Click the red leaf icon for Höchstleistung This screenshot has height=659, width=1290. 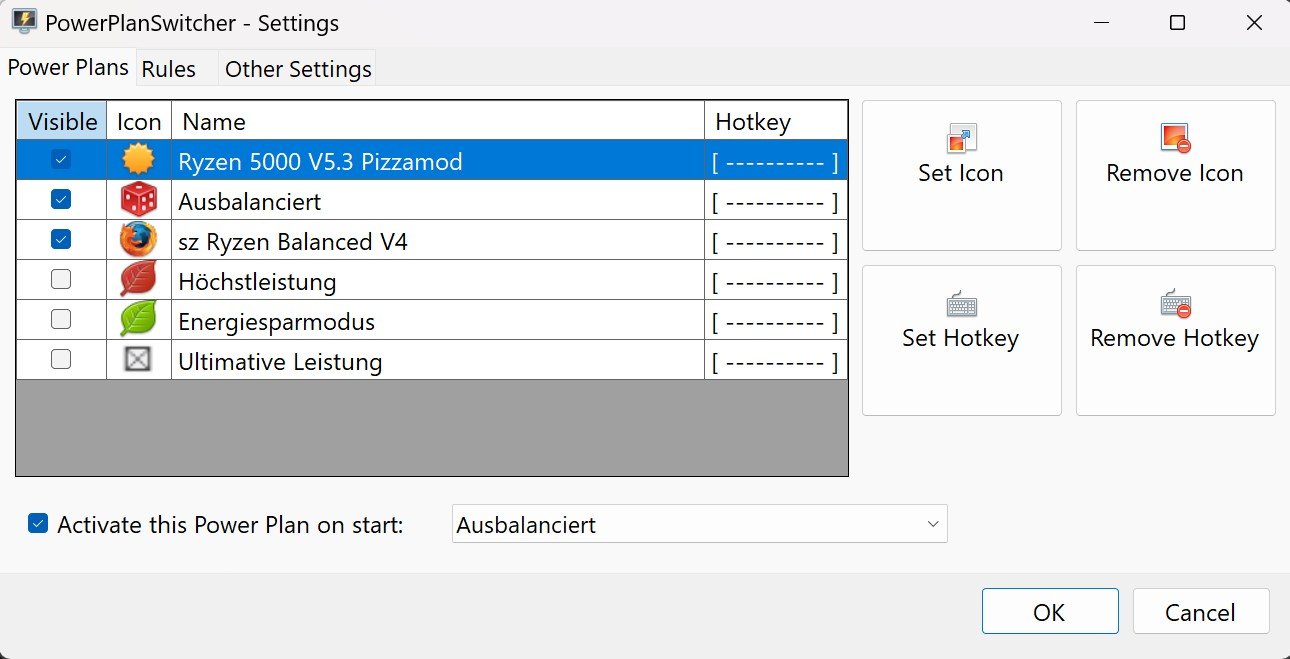[138, 280]
